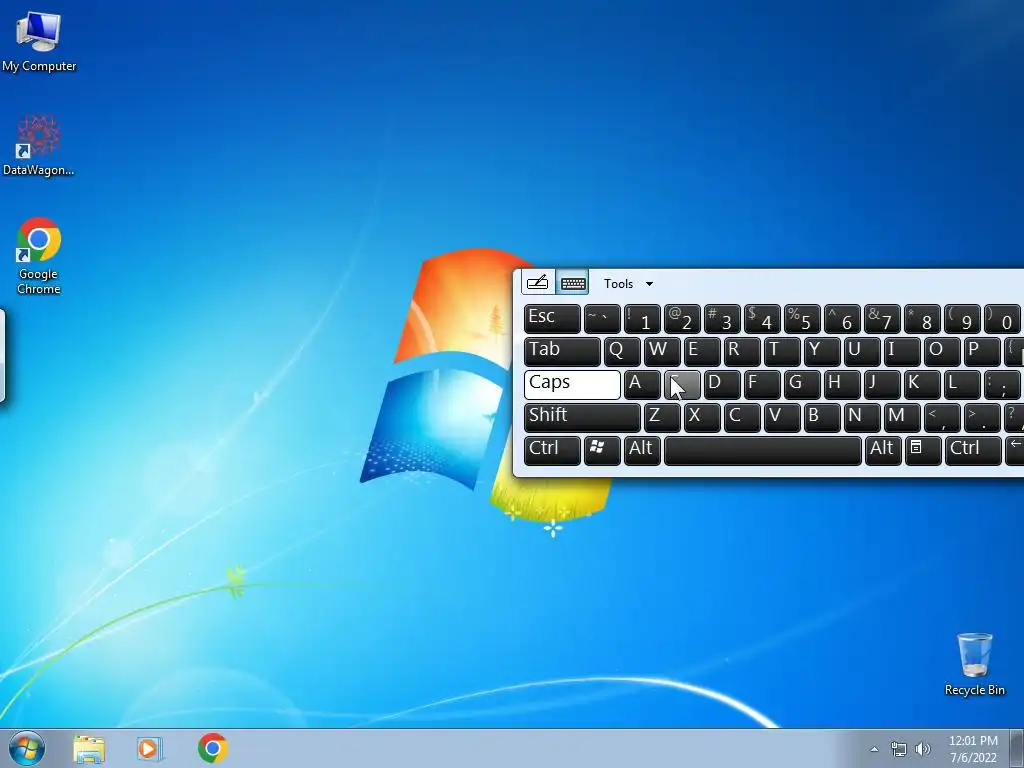Toggle the left Ctrl key
The image size is (1024, 768).
[x=552, y=451]
